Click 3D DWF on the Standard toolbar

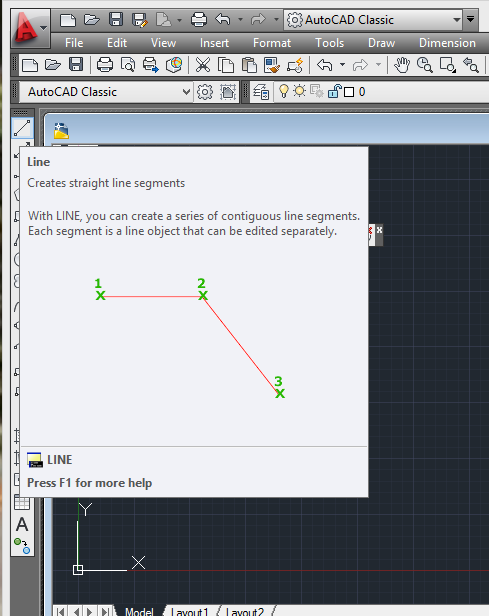[x=174, y=65]
